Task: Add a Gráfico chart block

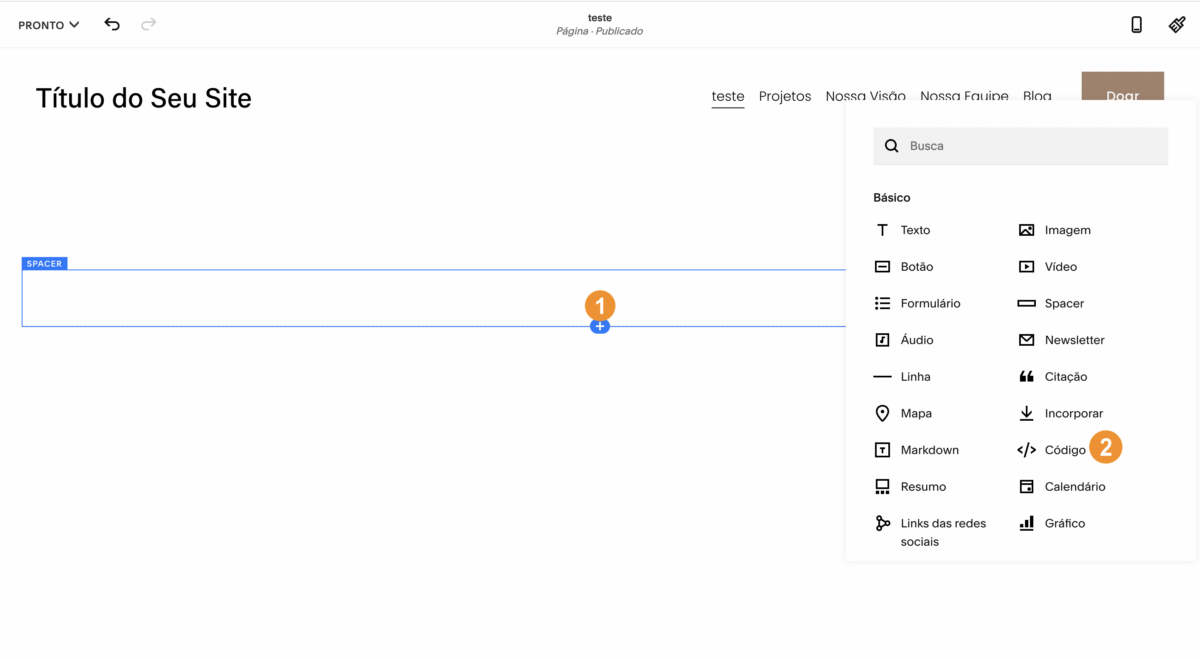Action: pos(1064,523)
